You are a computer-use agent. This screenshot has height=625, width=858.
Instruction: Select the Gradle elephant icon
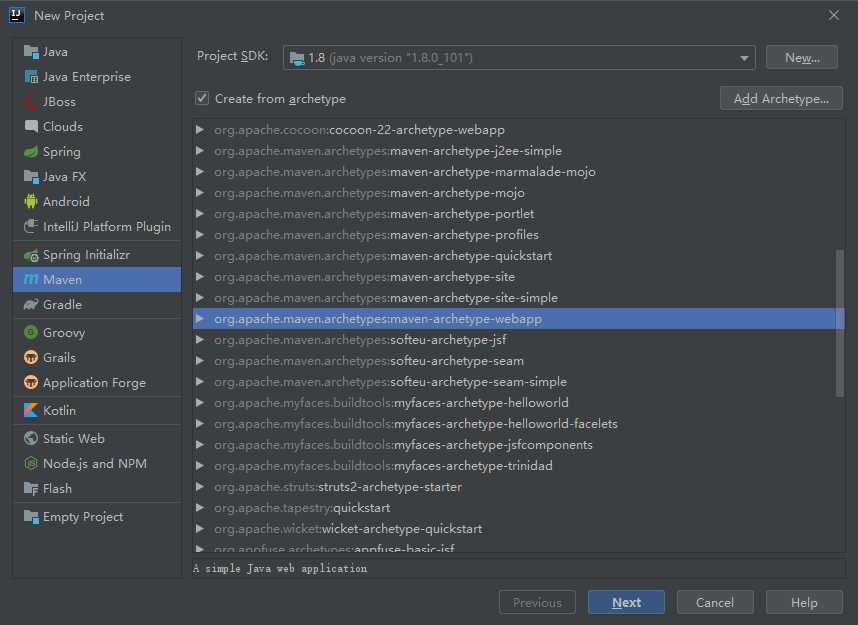[31, 305]
